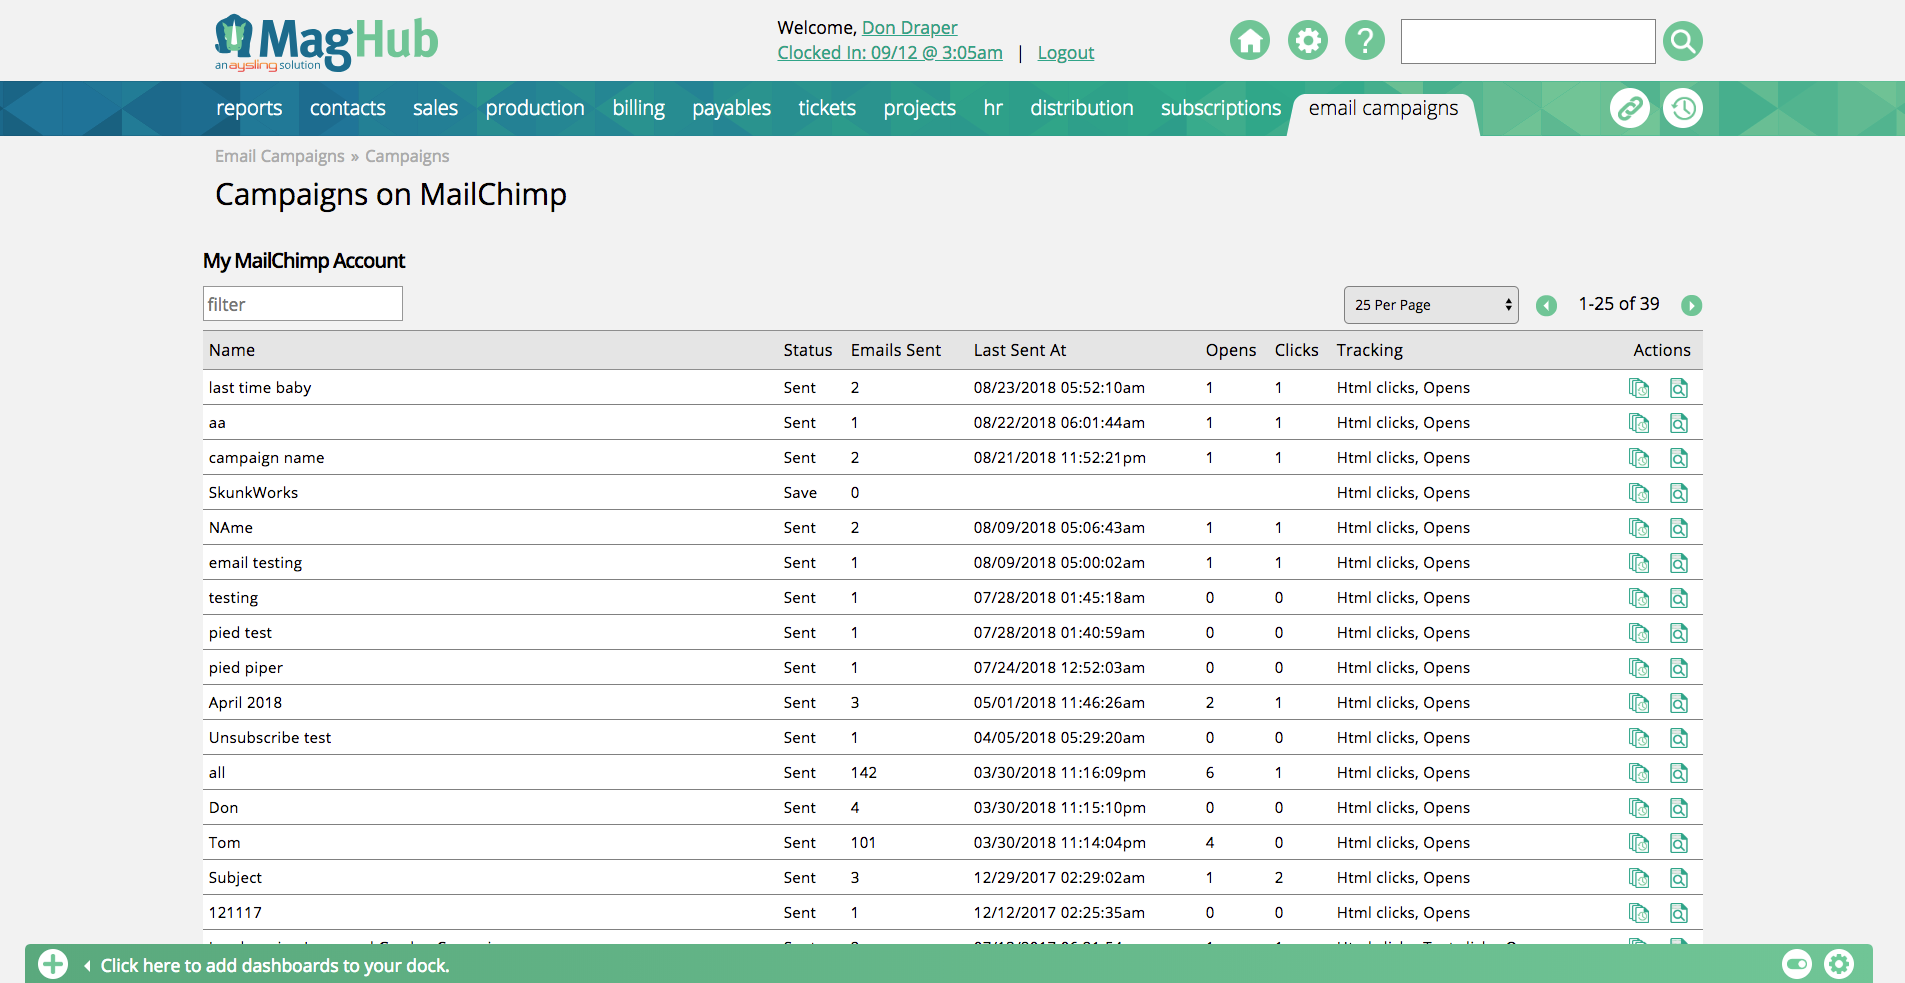Click the Clocked In time link
Screen dimensions: 1905x983
(x=890, y=53)
